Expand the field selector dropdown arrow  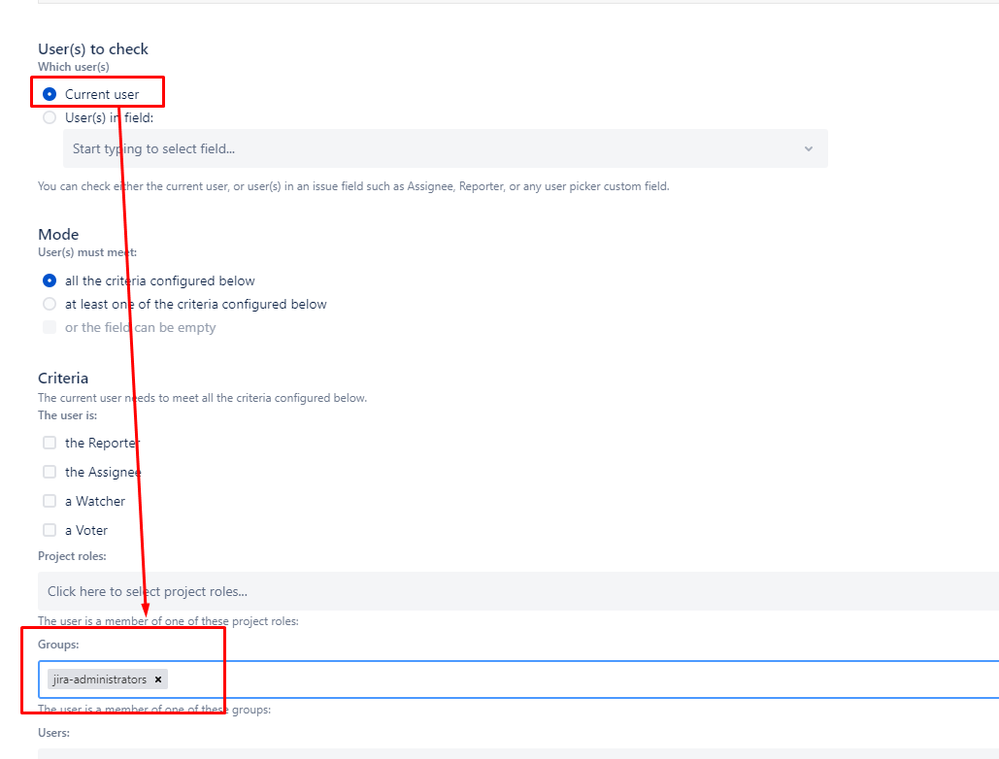point(809,148)
